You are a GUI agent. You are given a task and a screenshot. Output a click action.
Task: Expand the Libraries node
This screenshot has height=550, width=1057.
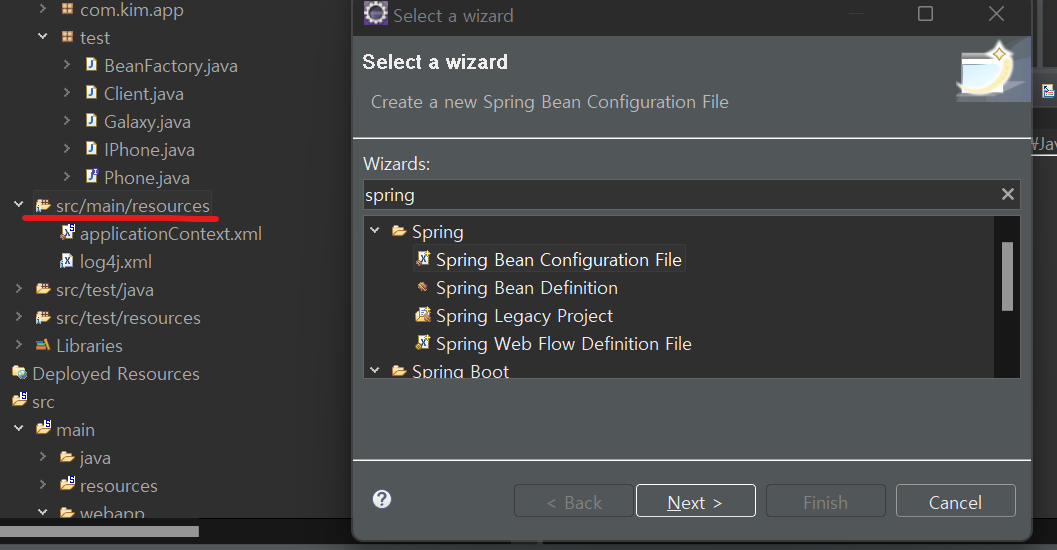coord(19,344)
